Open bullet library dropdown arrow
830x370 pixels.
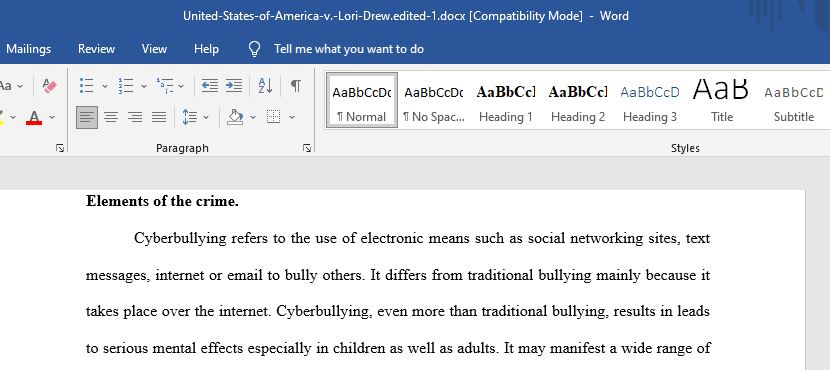[x=105, y=86]
